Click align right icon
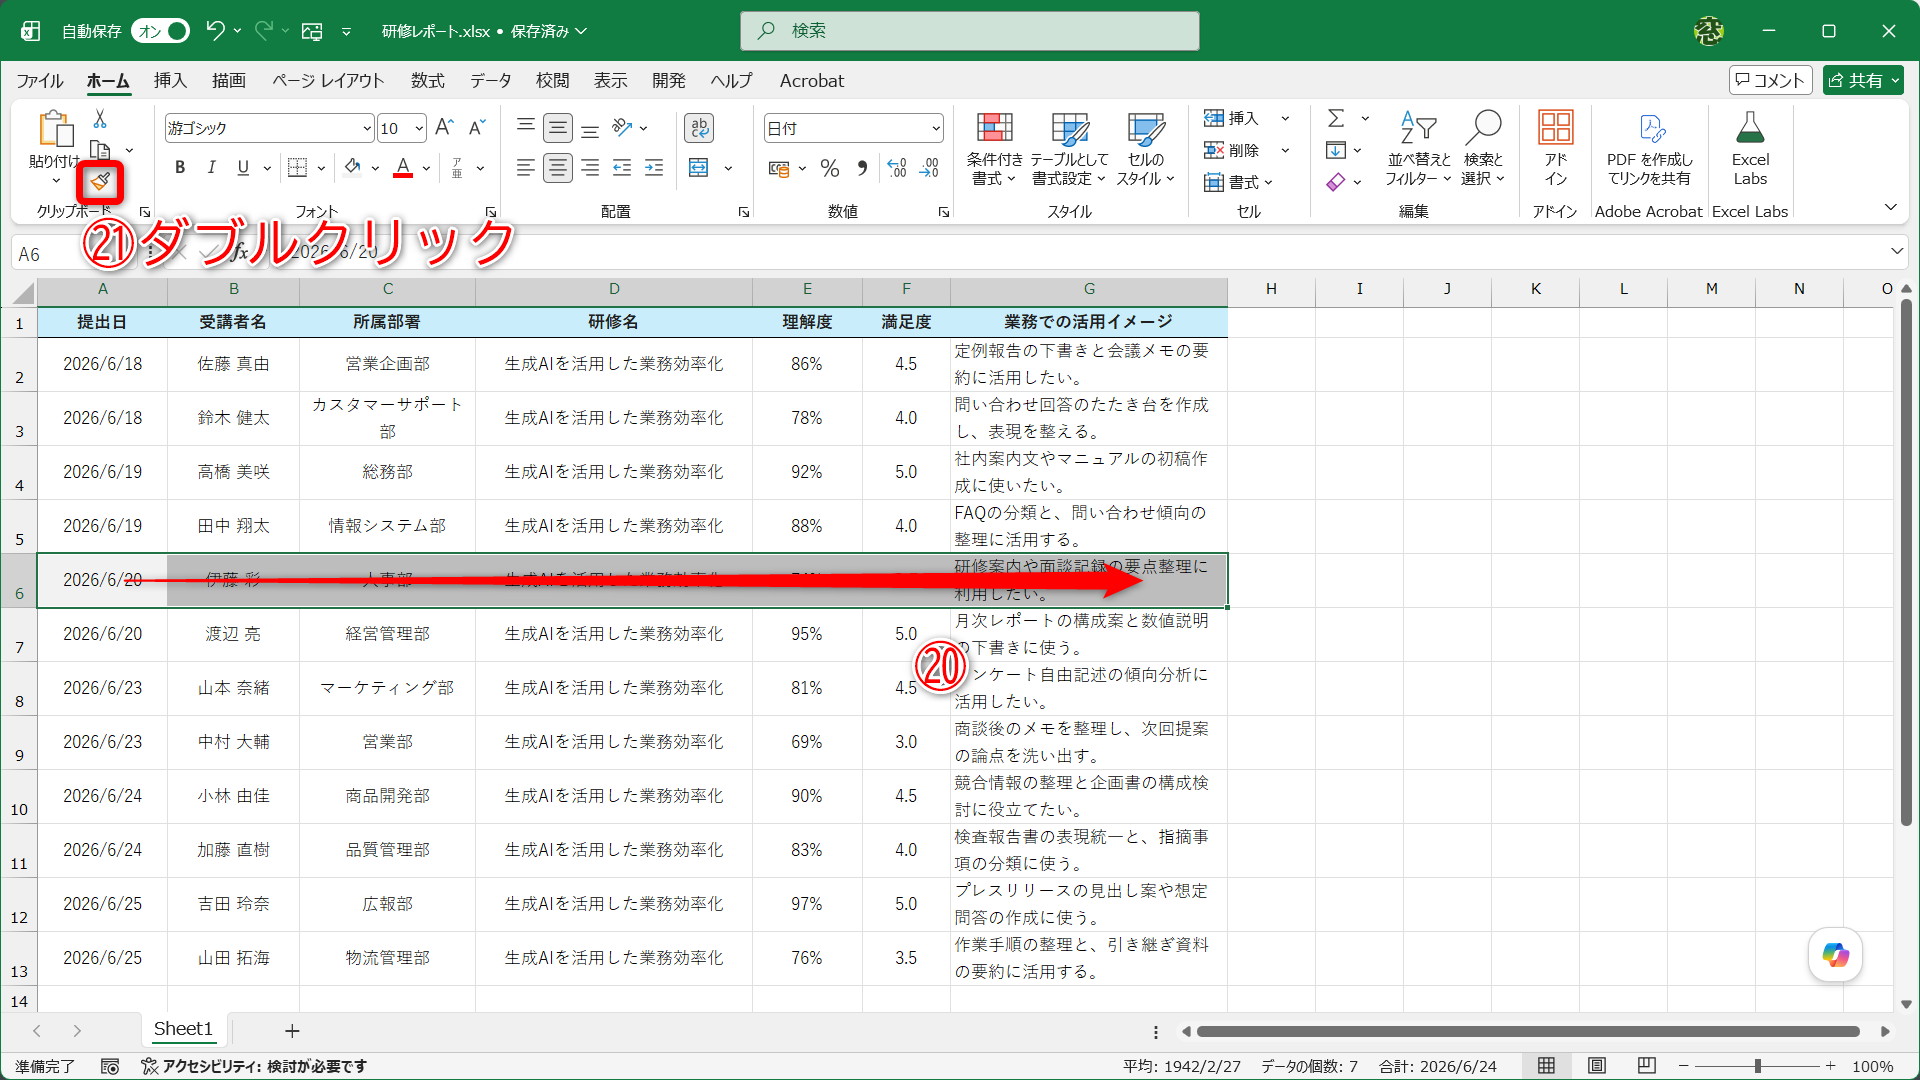 [590, 168]
